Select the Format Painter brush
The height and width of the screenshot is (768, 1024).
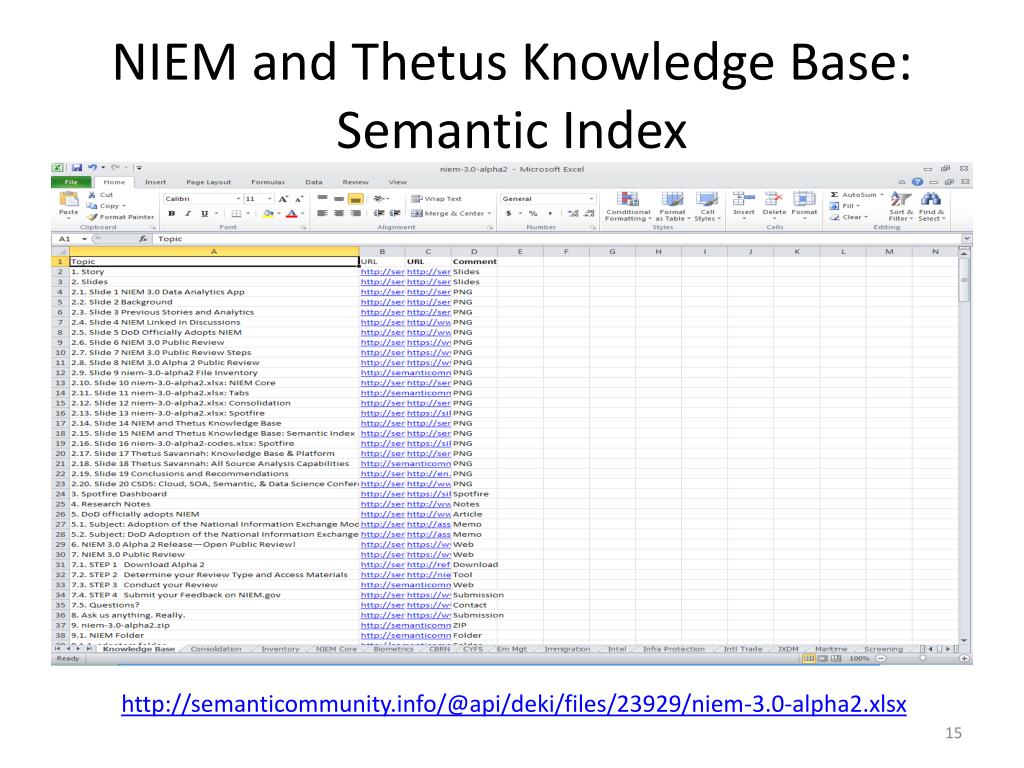click(x=92, y=217)
